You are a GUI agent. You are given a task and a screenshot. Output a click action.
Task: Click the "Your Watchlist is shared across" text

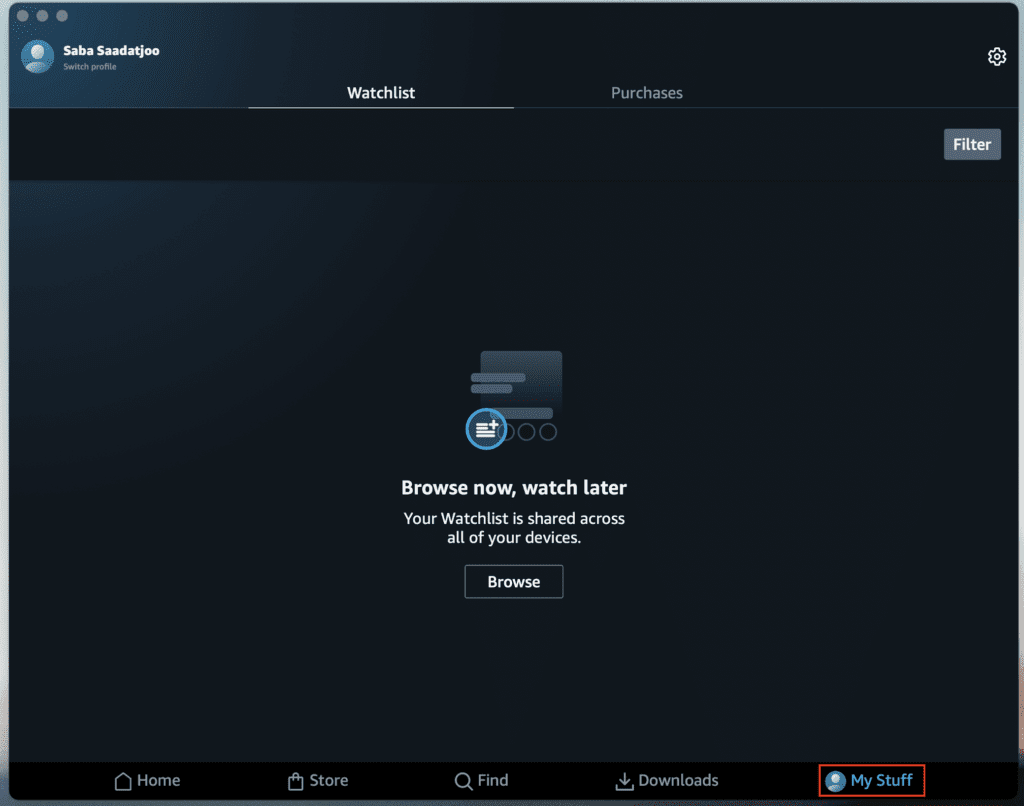514,519
